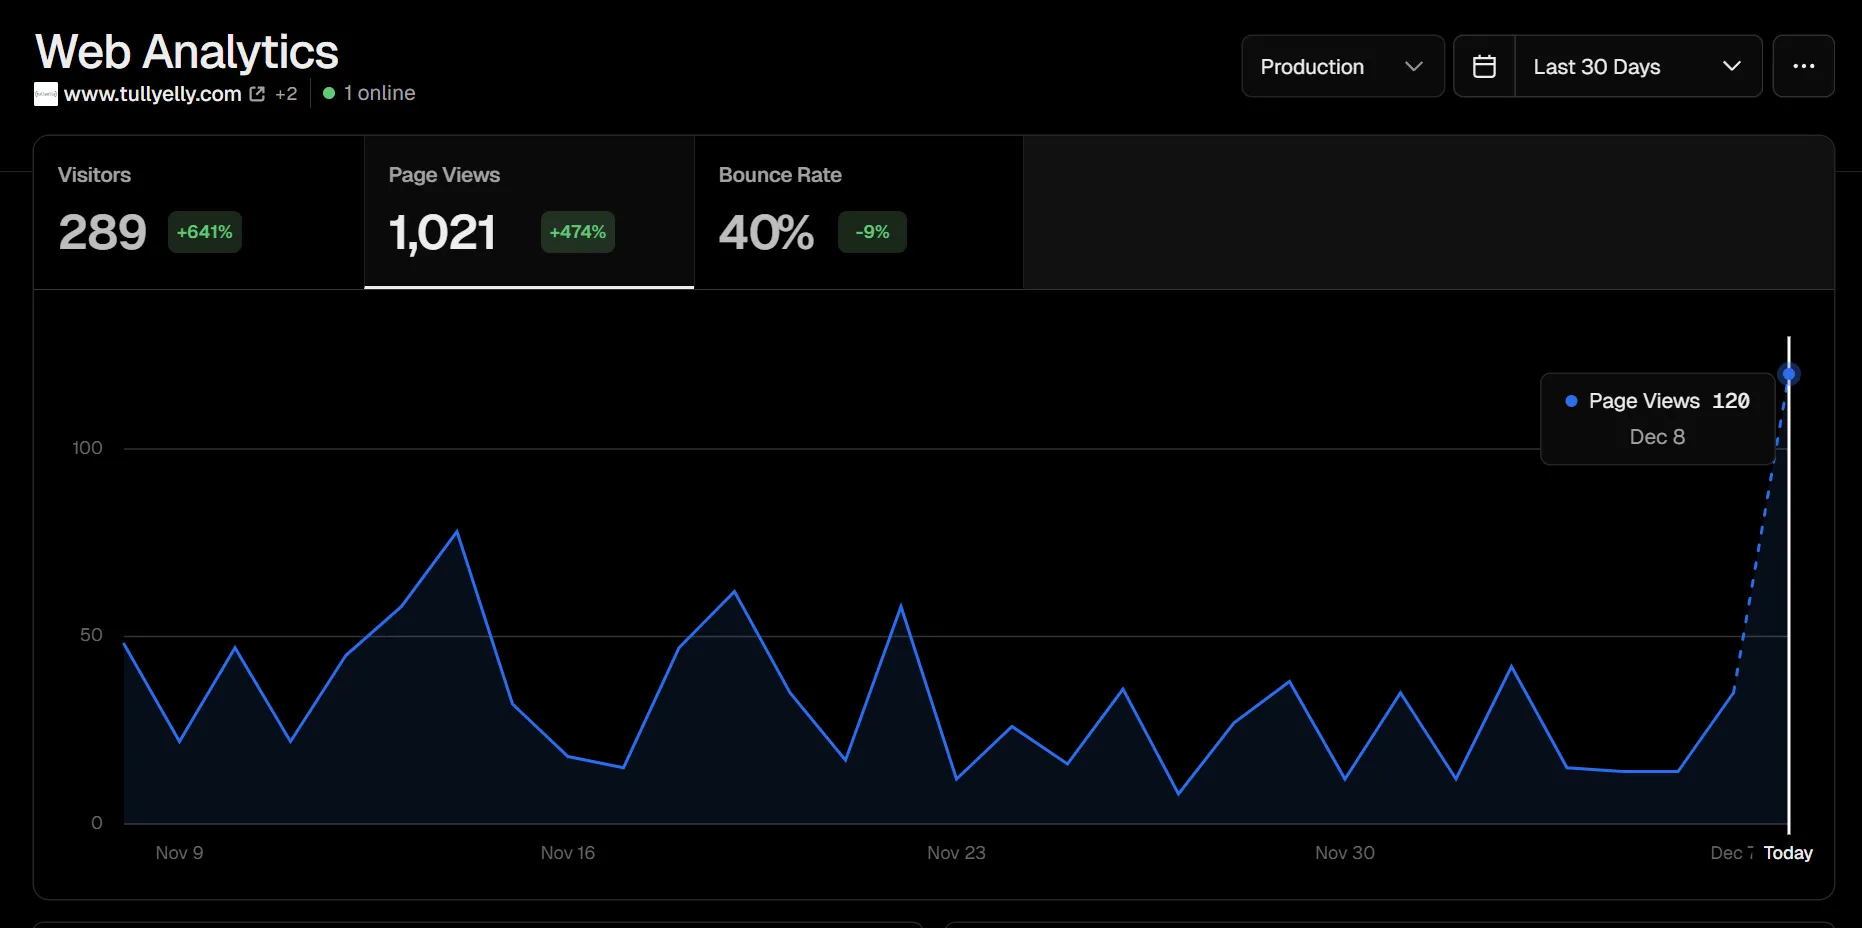
Task: Click the Nov 23 axis label
Action: point(956,853)
